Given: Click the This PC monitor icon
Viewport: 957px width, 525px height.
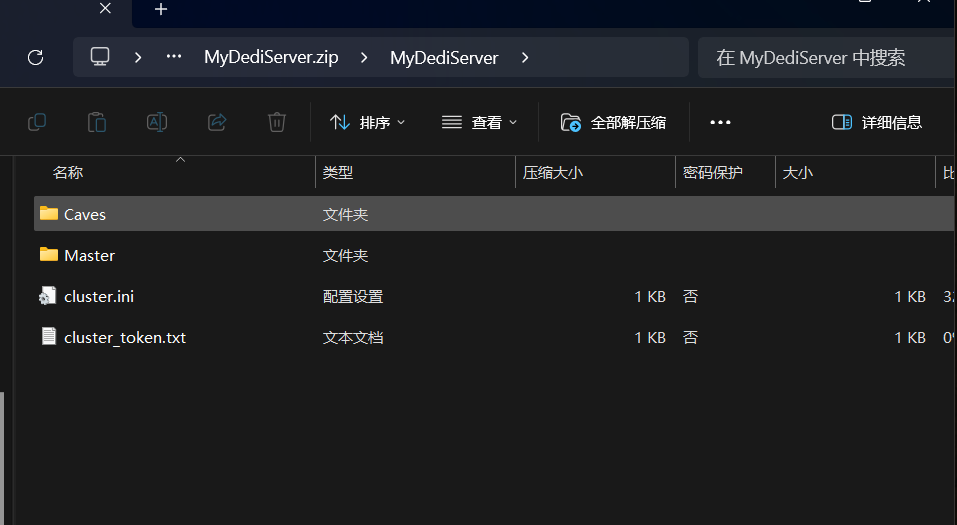Looking at the screenshot, I should (100, 57).
